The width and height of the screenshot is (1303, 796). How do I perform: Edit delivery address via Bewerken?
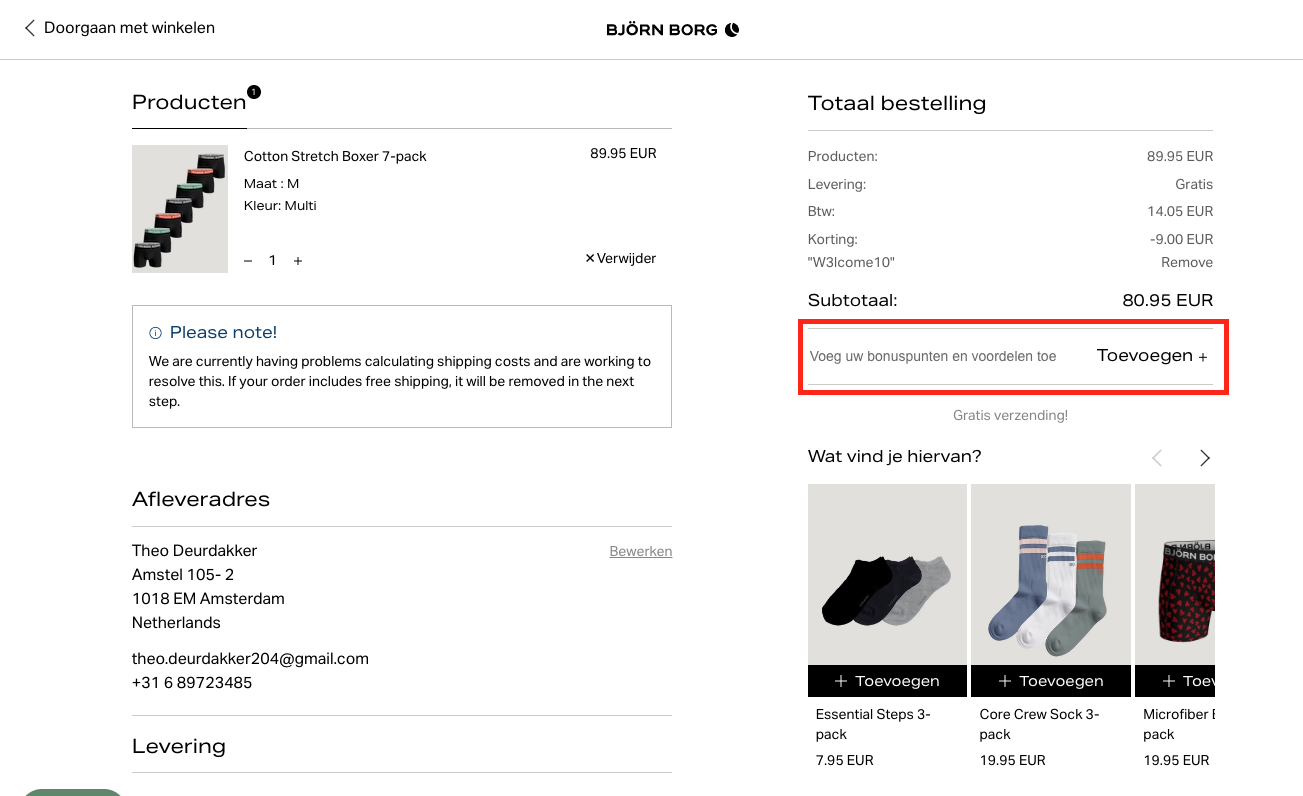(x=641, y=551)
